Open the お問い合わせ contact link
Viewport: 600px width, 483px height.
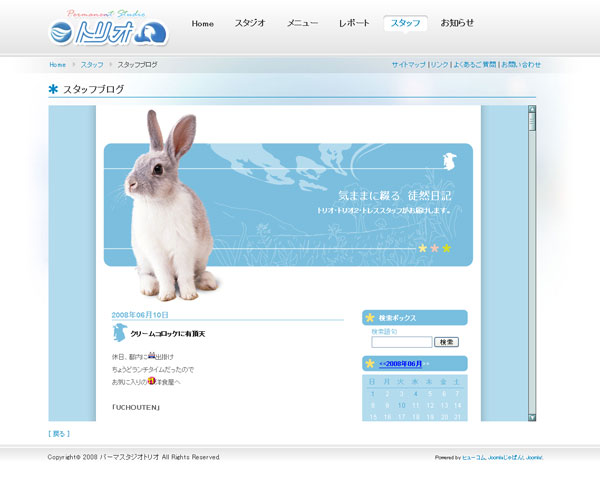(x=521, y=64)
